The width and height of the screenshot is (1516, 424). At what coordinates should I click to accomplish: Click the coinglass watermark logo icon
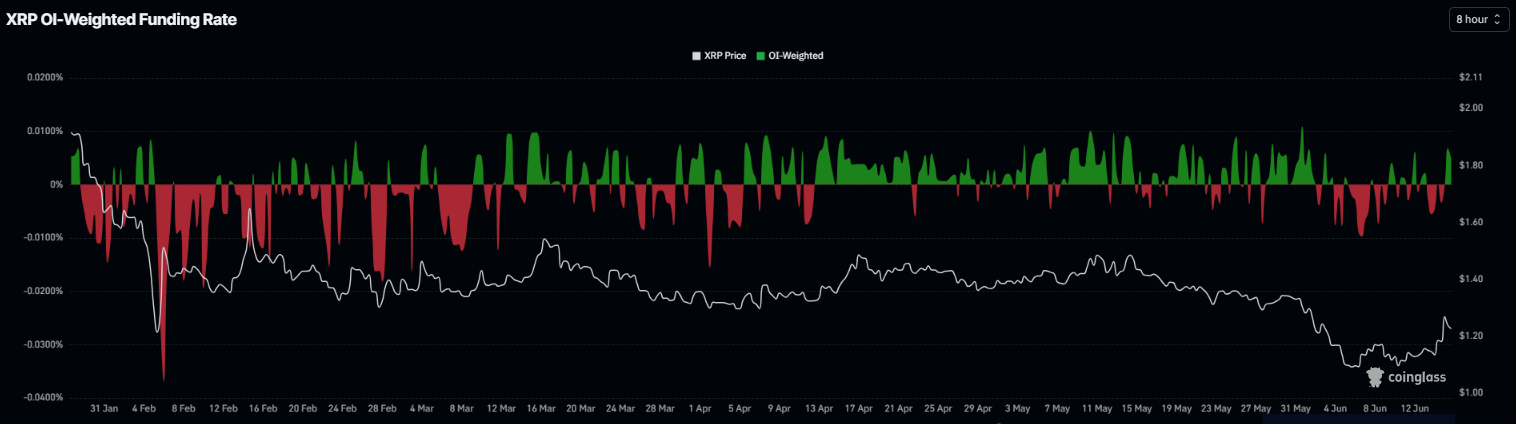pos(1375,377)
